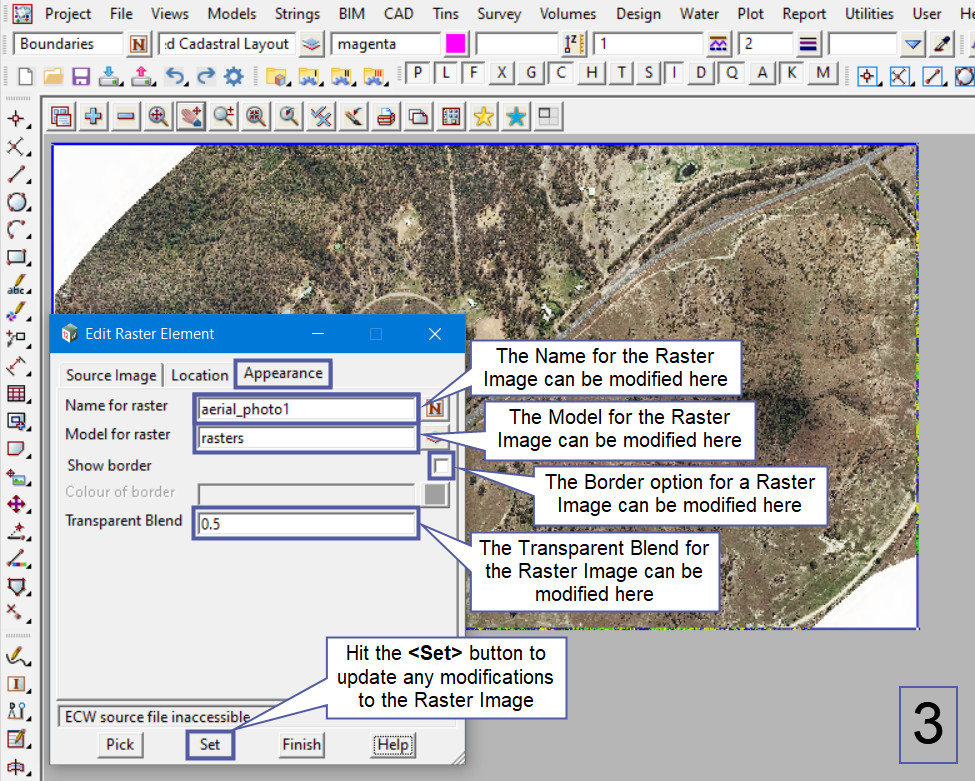
Task: Click the Save floppy disk icon
Action: [81, 75]
